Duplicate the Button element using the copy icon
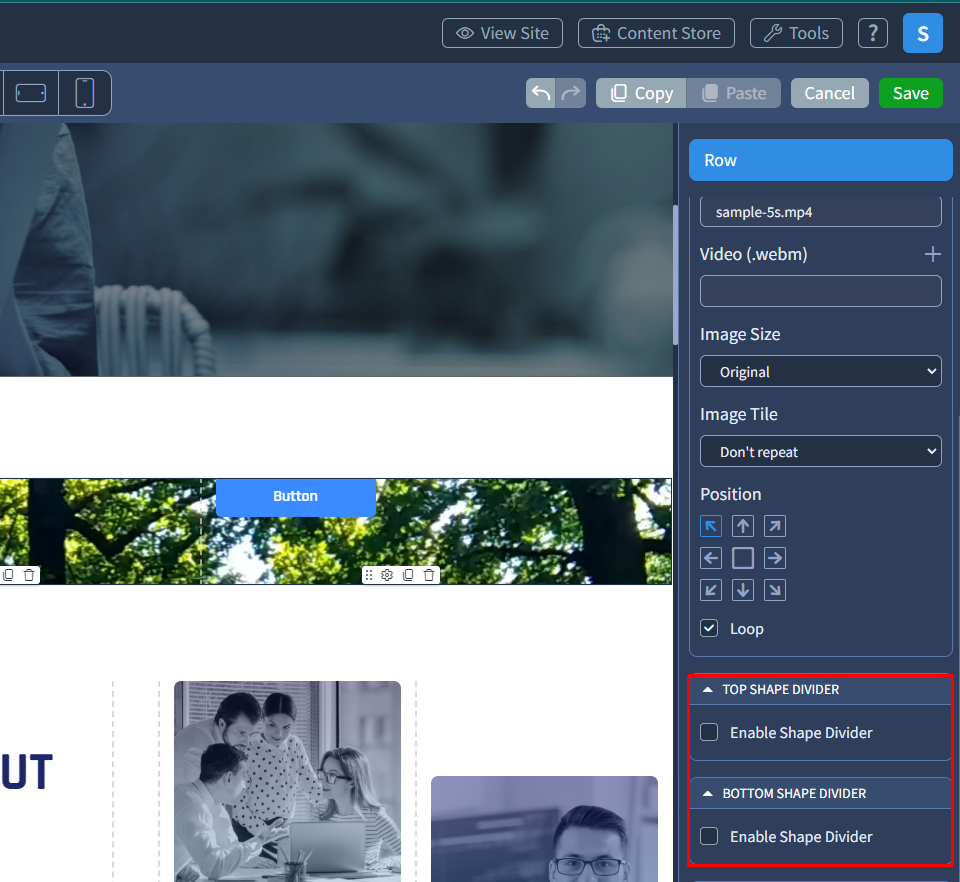960x882 pixels. coord(408,575)
